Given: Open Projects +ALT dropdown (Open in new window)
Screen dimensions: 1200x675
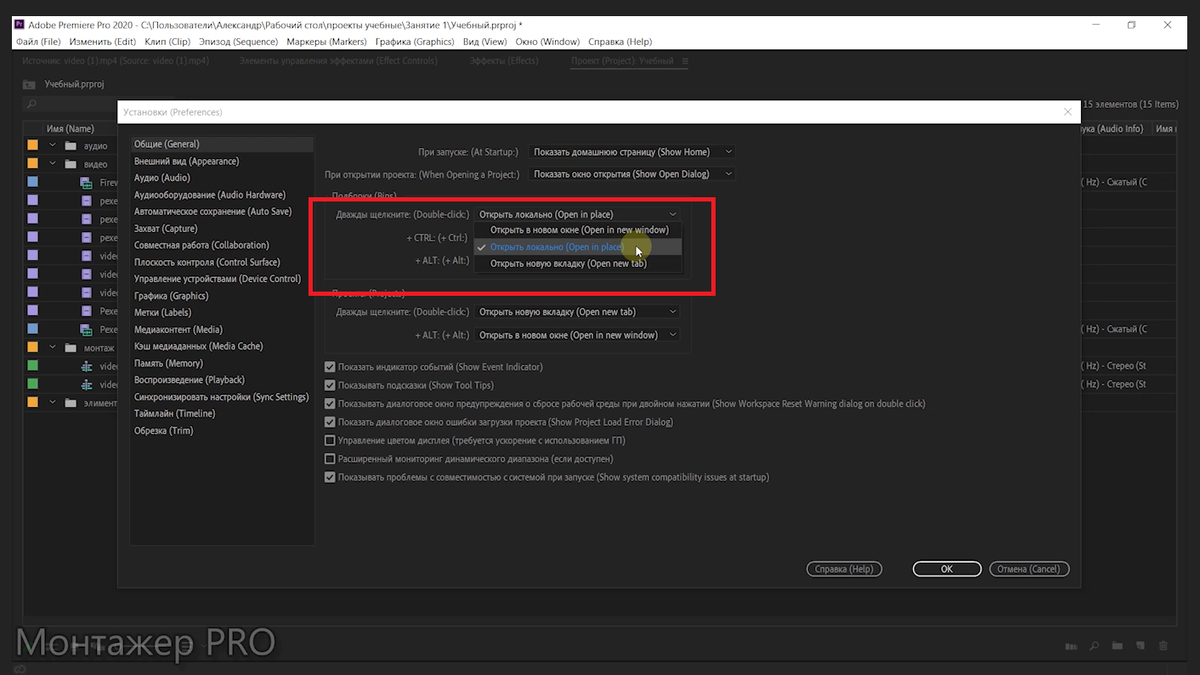Looking at the screenshot, I should tap(577, 335).
